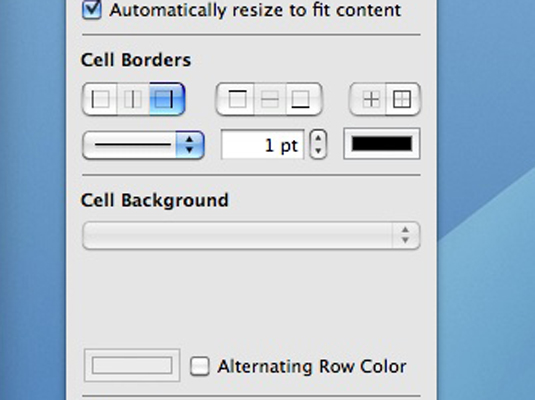This screenshot has height=400, width=535.
Task: Select the top cell border button
Action: (235, 99)
